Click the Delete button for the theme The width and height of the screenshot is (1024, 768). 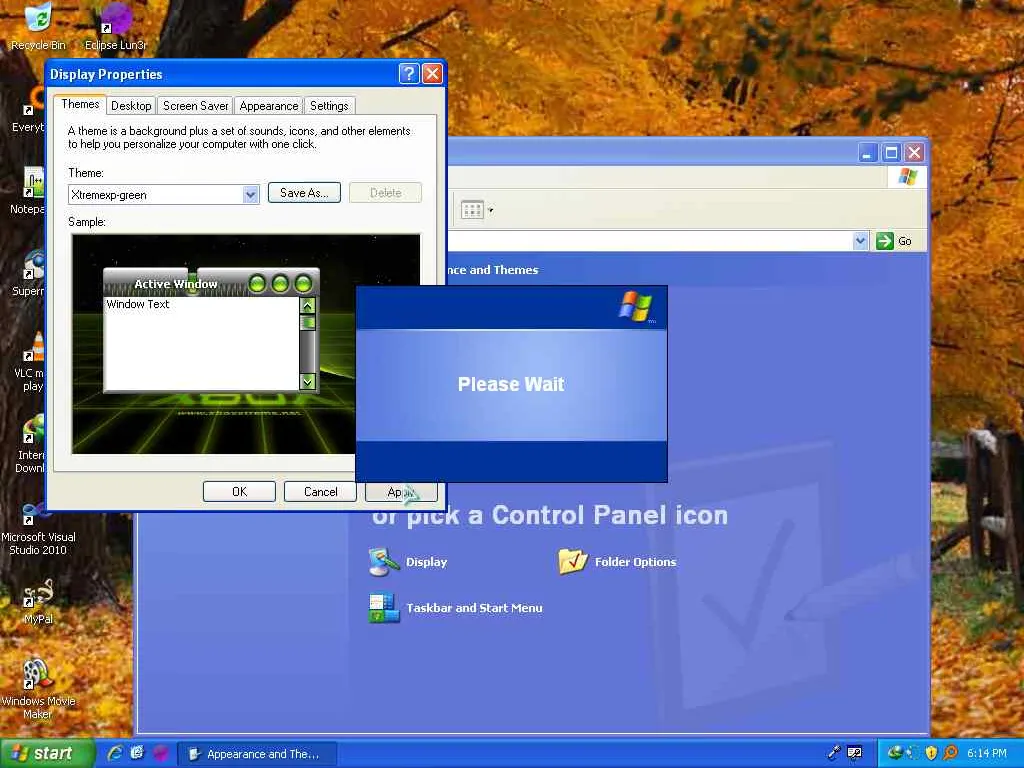tap(385, 193)
